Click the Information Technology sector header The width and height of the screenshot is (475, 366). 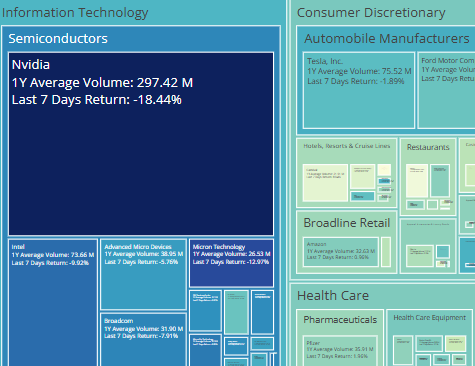[x=75, y=13]
